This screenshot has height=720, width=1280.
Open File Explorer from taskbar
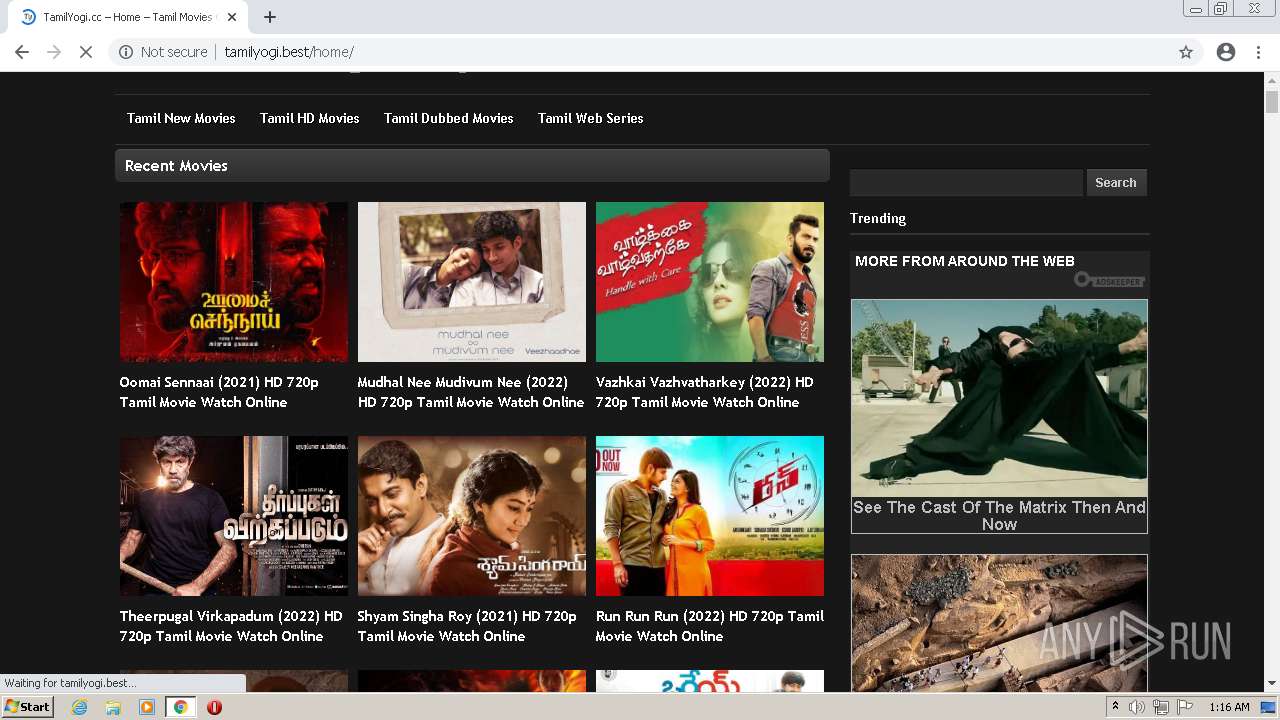pyautogui.click(x=113, y=707)
